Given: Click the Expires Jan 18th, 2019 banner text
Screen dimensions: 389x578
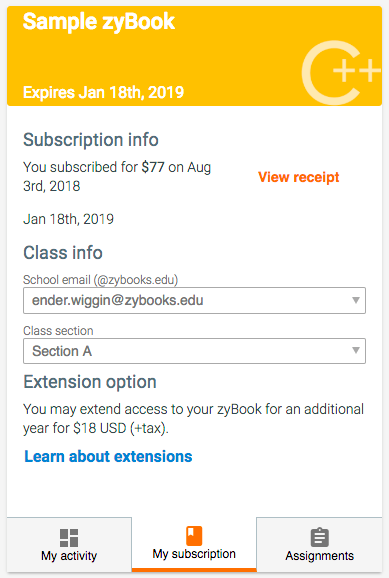Looking at the screenshot, I should [x=103, y=92].
